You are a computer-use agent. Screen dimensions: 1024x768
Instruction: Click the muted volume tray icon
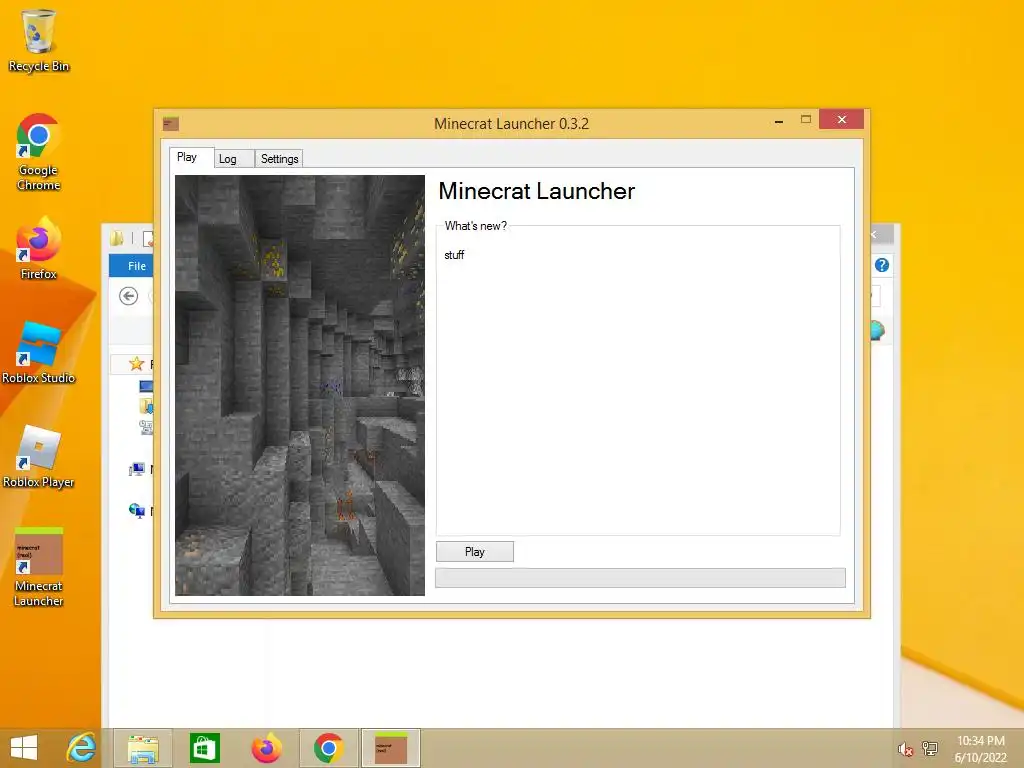(x=905, y=750)
